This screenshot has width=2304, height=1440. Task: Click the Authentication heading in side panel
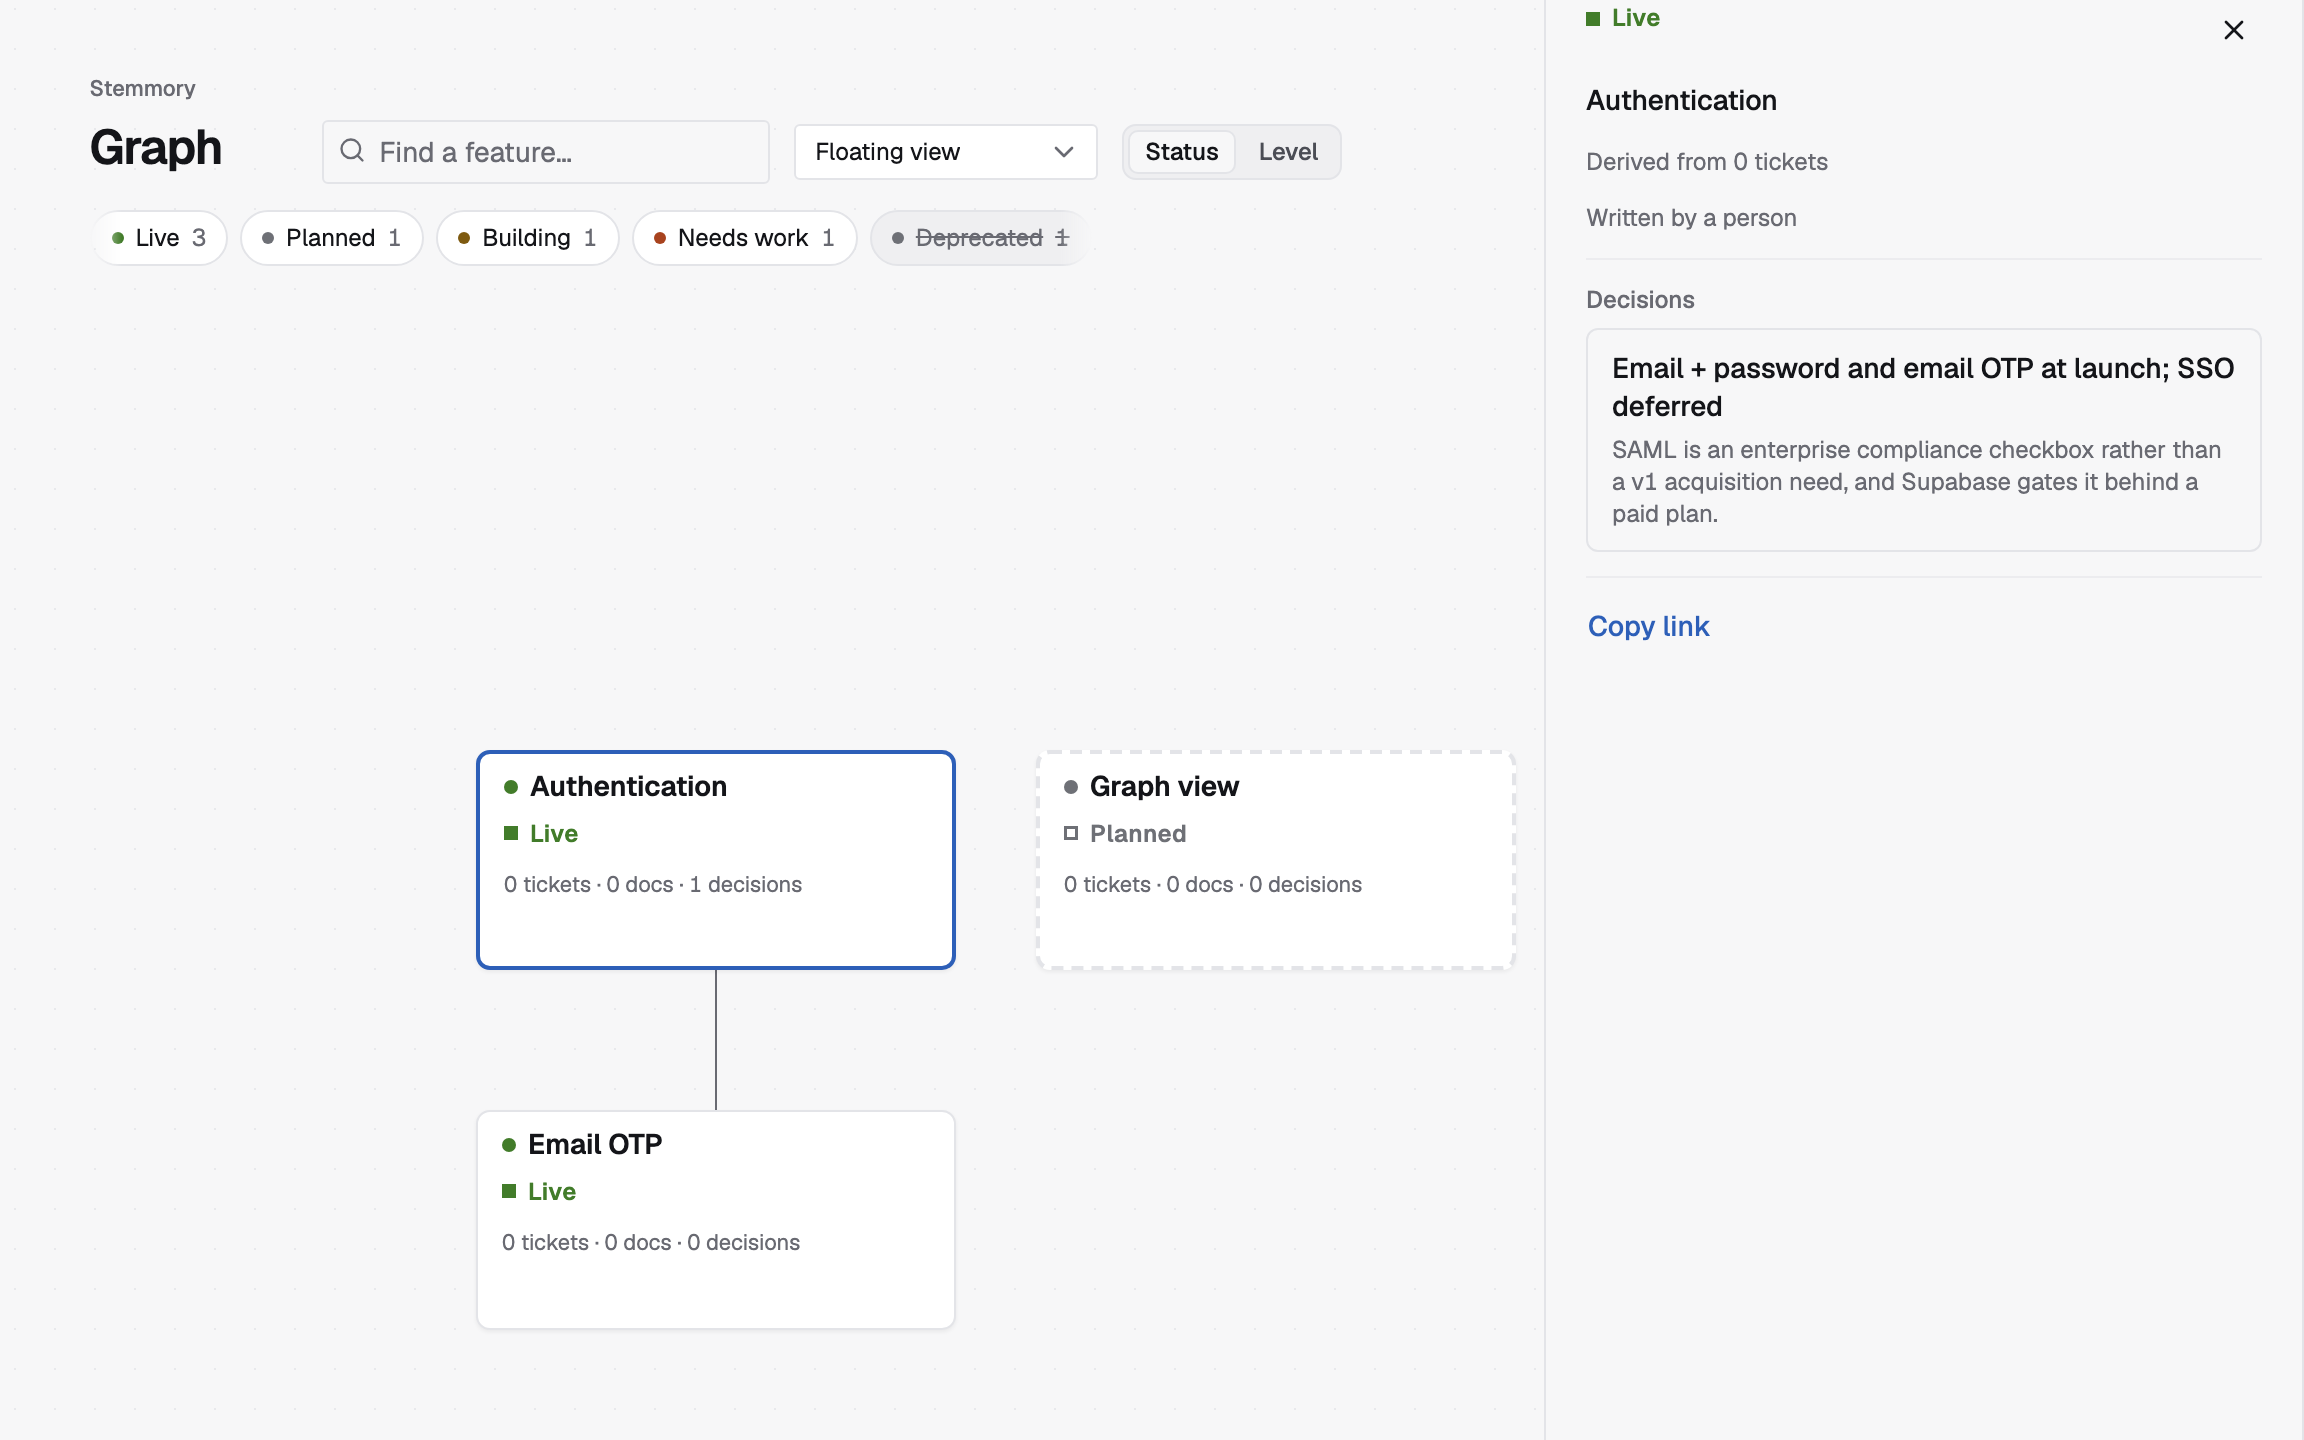pyautogui.click(x=1682, y=100)
